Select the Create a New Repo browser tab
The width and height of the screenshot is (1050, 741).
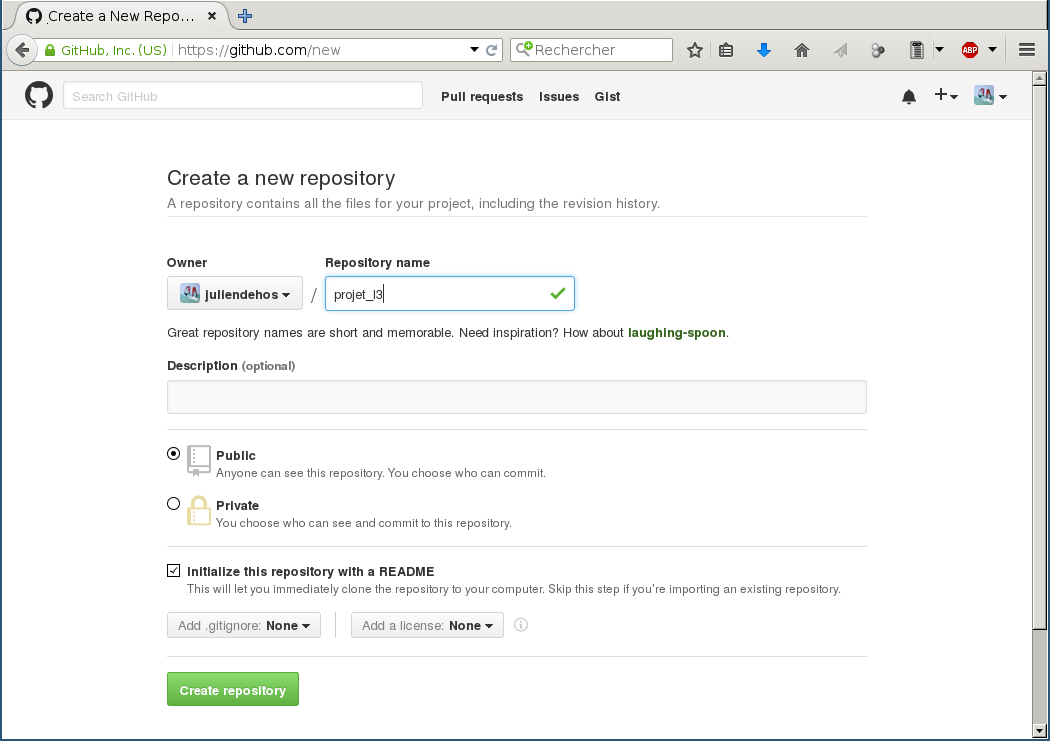coord(121,16)
